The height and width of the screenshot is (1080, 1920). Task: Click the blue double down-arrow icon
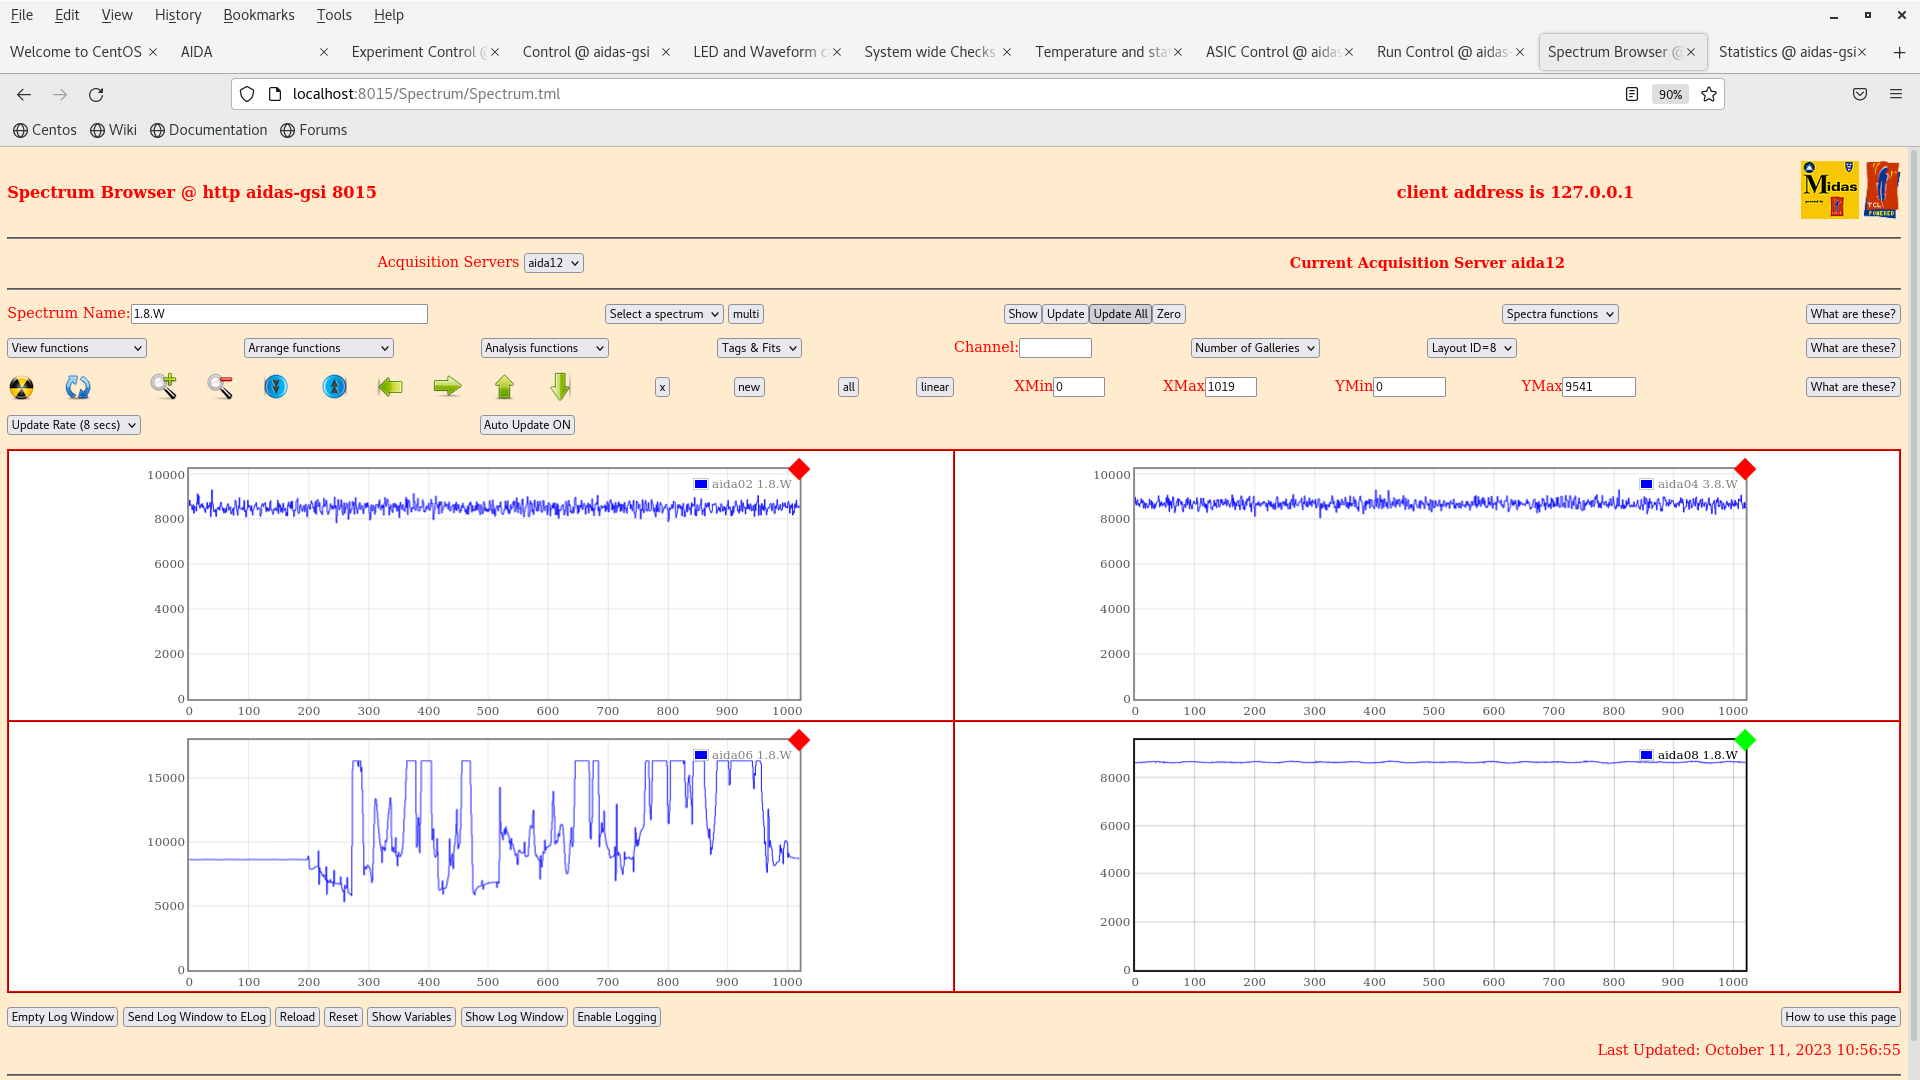pos(276,387)
